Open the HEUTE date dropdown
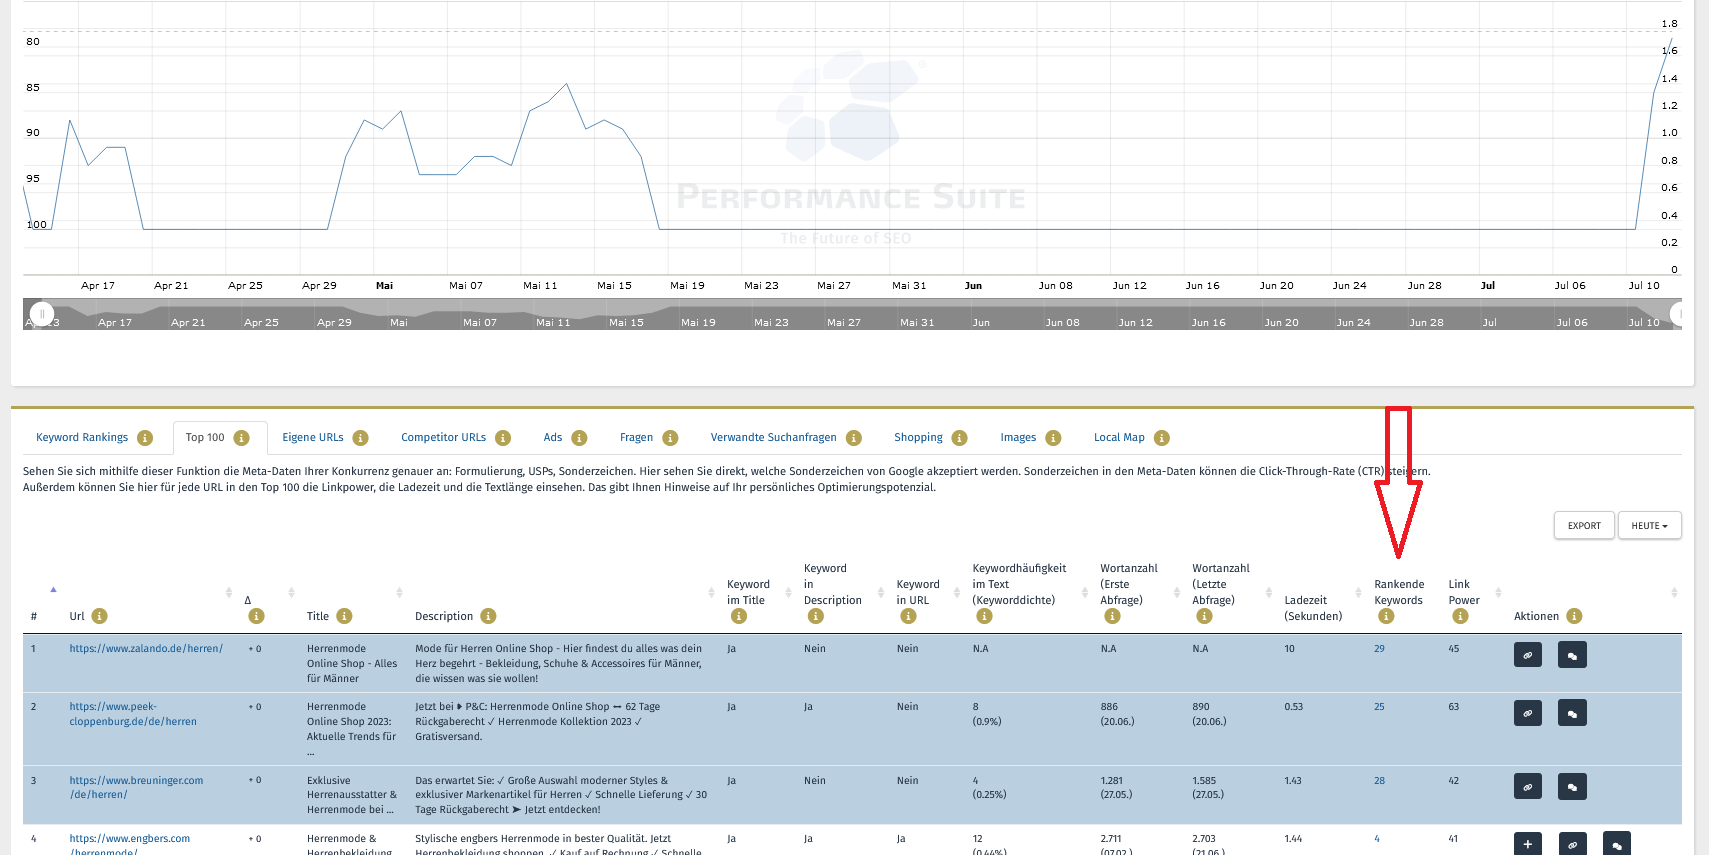 pyautogui.click(x=1649, y=525)
